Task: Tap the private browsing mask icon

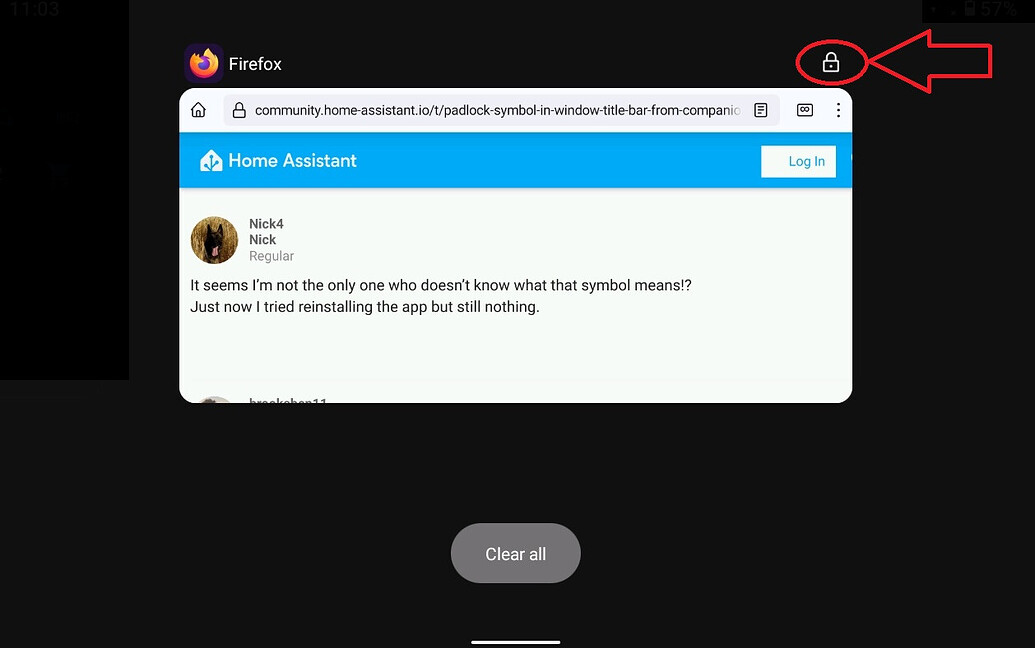Action: pyautogui.click(x=804, y=110)
